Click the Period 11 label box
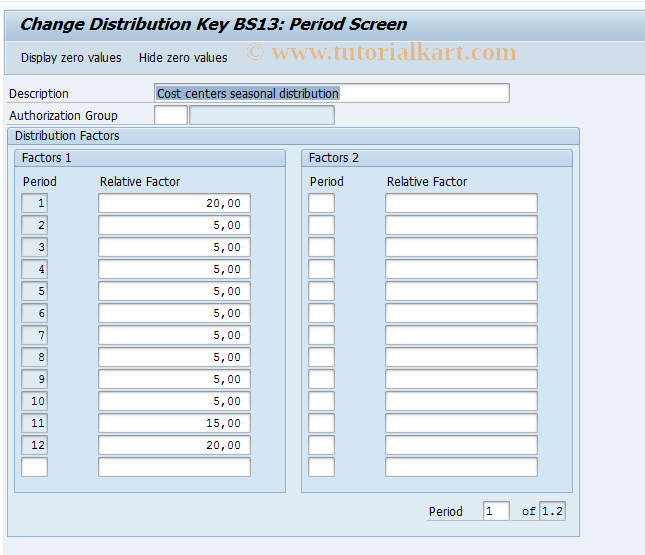The width and height of the screenshot is (645, 555). click(35, 423)
